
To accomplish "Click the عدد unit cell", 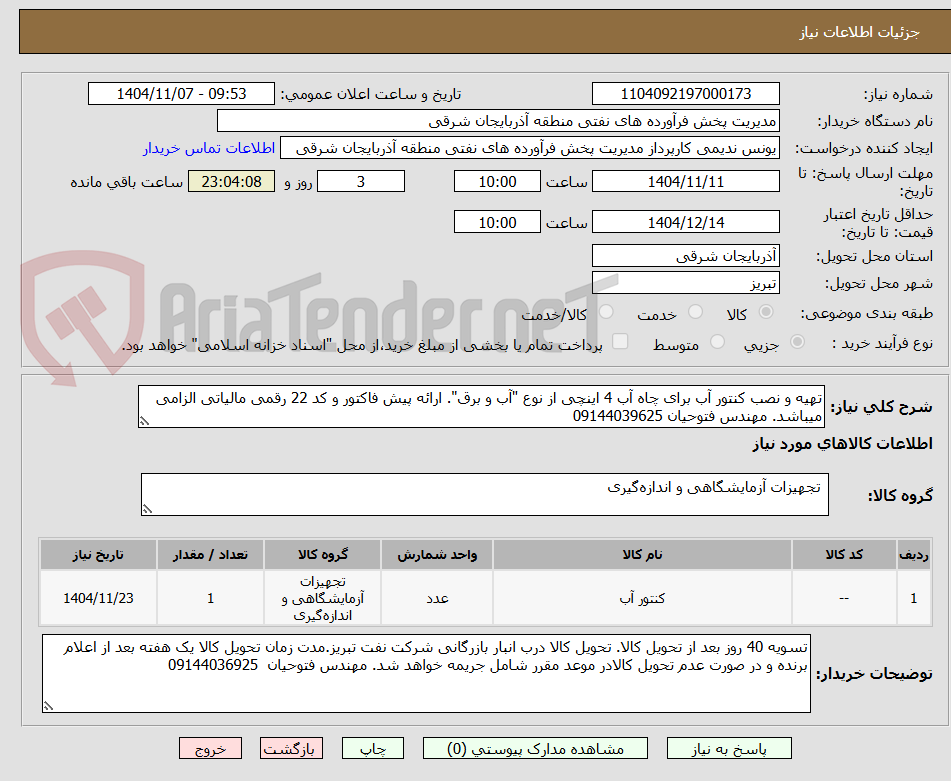I will tap(437, 598).
